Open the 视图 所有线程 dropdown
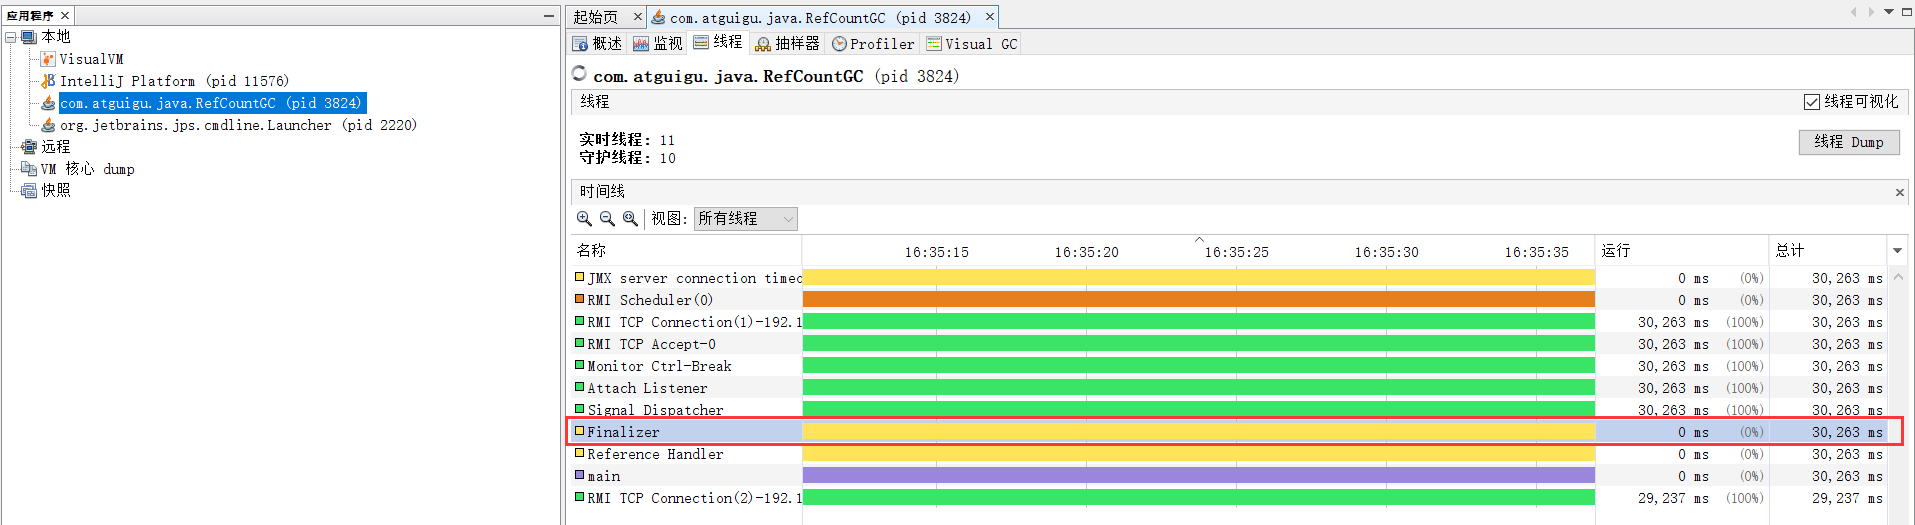The image size is (1915, 525). (745, 218)
